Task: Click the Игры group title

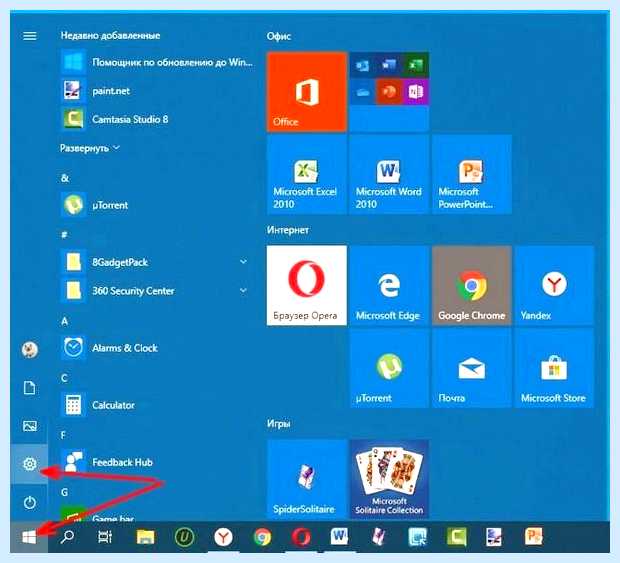Action: tap(278, 423)
